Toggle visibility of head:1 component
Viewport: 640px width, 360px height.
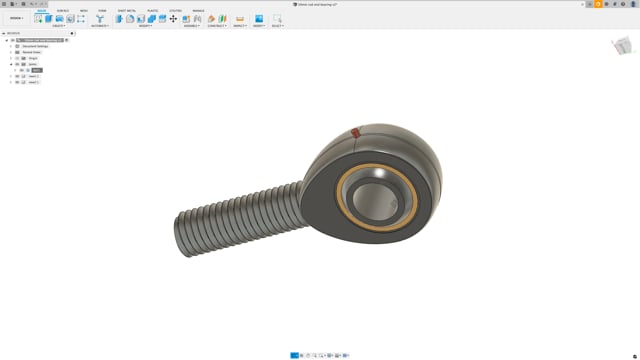tap(17, 76)
